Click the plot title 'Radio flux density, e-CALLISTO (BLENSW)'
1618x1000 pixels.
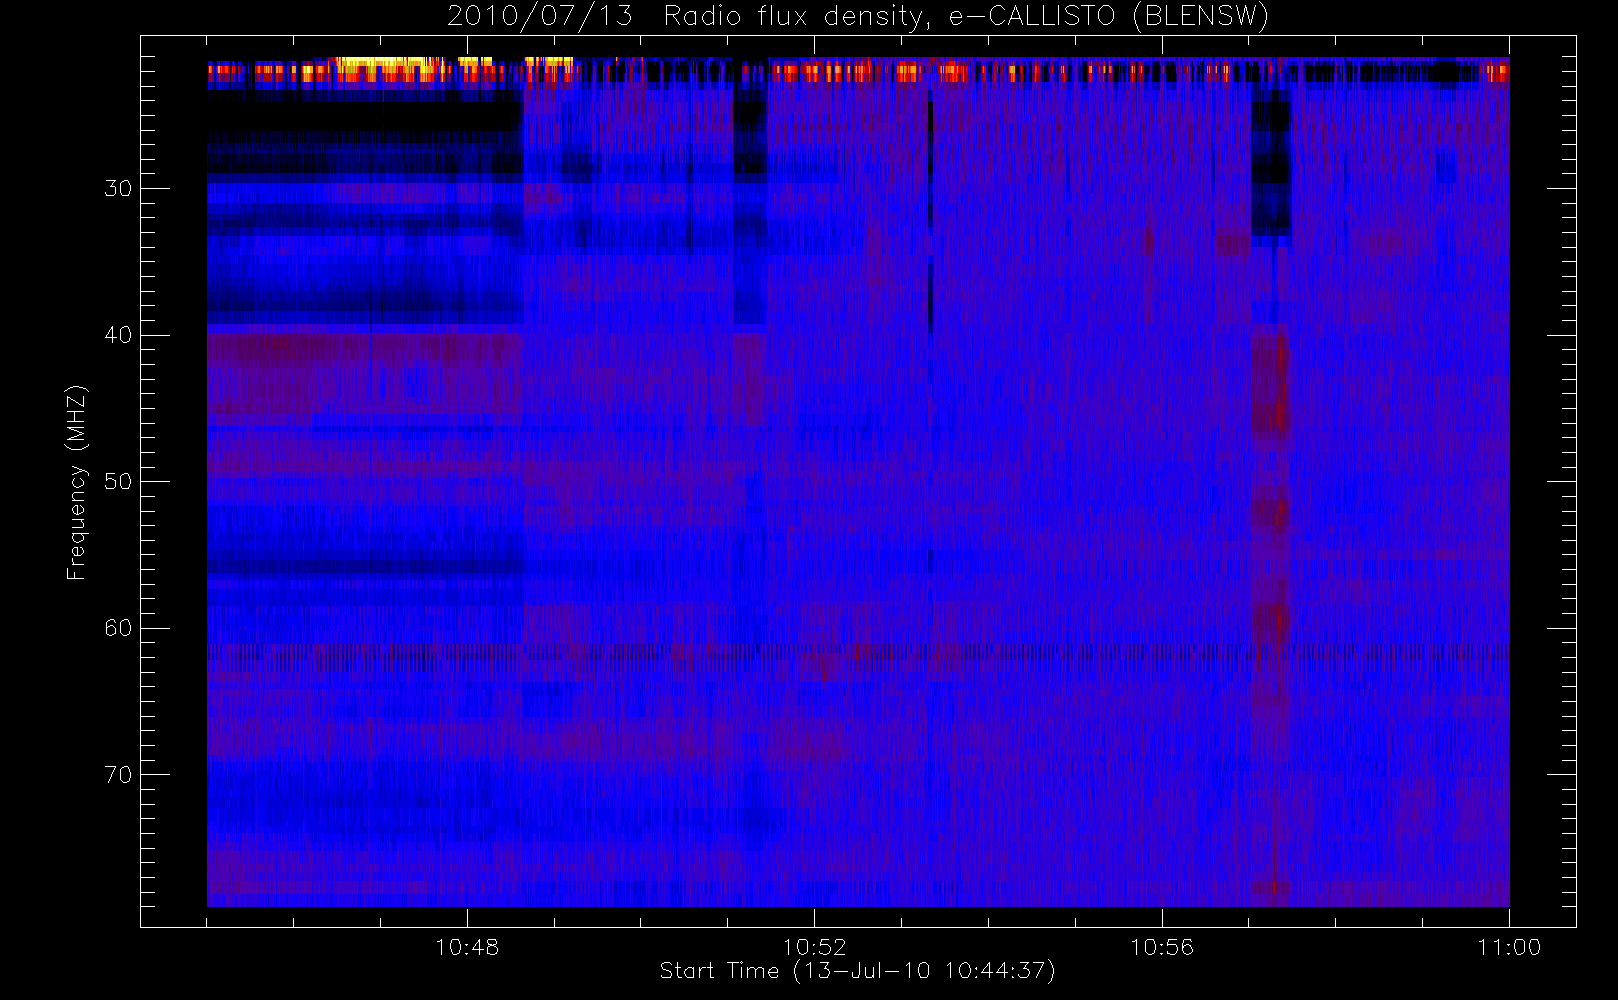tap(967, 17)
